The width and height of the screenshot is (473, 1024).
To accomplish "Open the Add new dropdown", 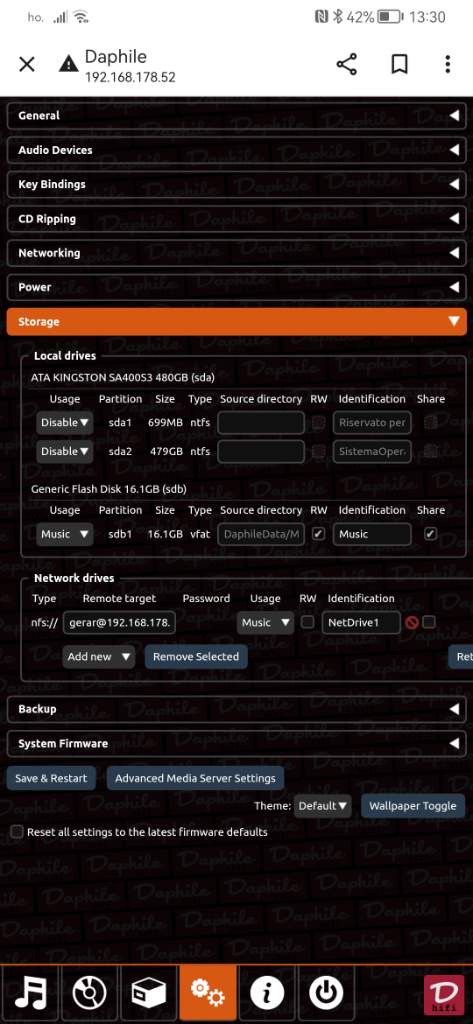I will tap(99, 657).
